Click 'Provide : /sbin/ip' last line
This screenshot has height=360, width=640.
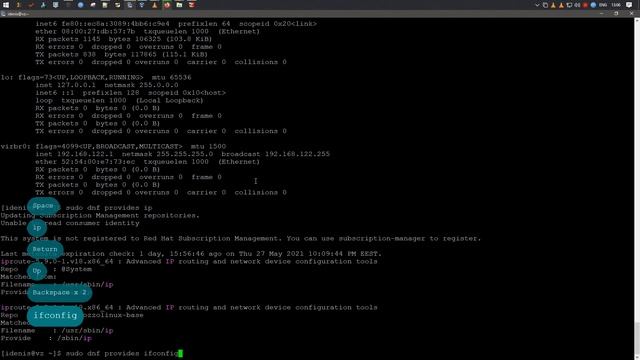pyautogui.click(x=46, y=338)
